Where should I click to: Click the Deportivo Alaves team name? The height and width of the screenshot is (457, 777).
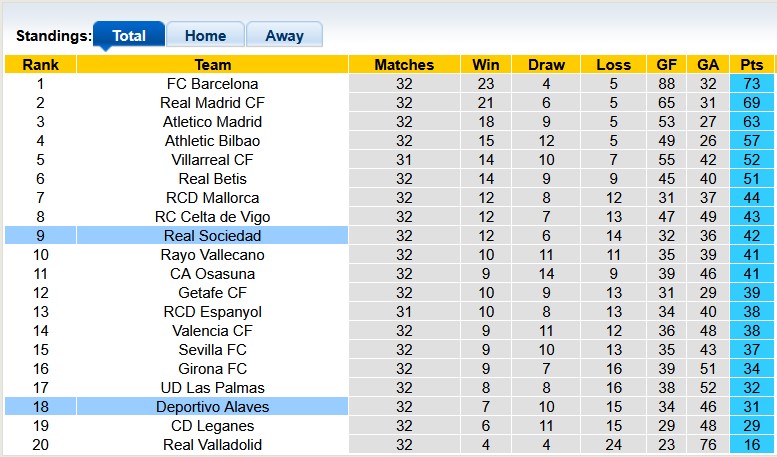tap(212, 407)
